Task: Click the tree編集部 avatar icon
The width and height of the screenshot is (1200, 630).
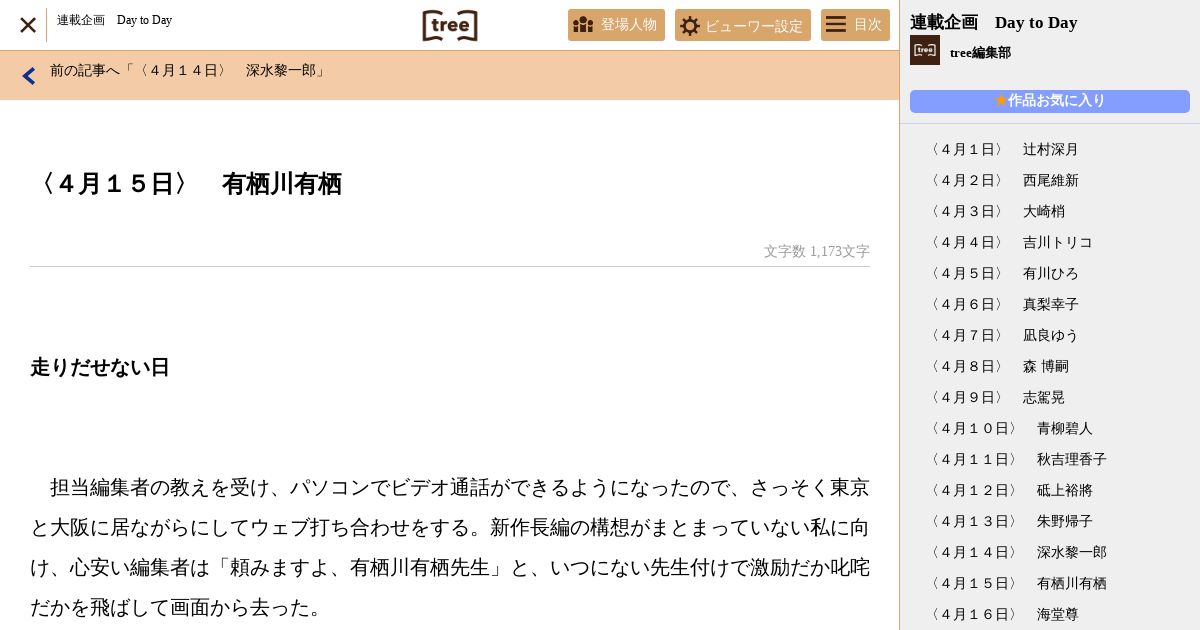Action: [925, 50]
